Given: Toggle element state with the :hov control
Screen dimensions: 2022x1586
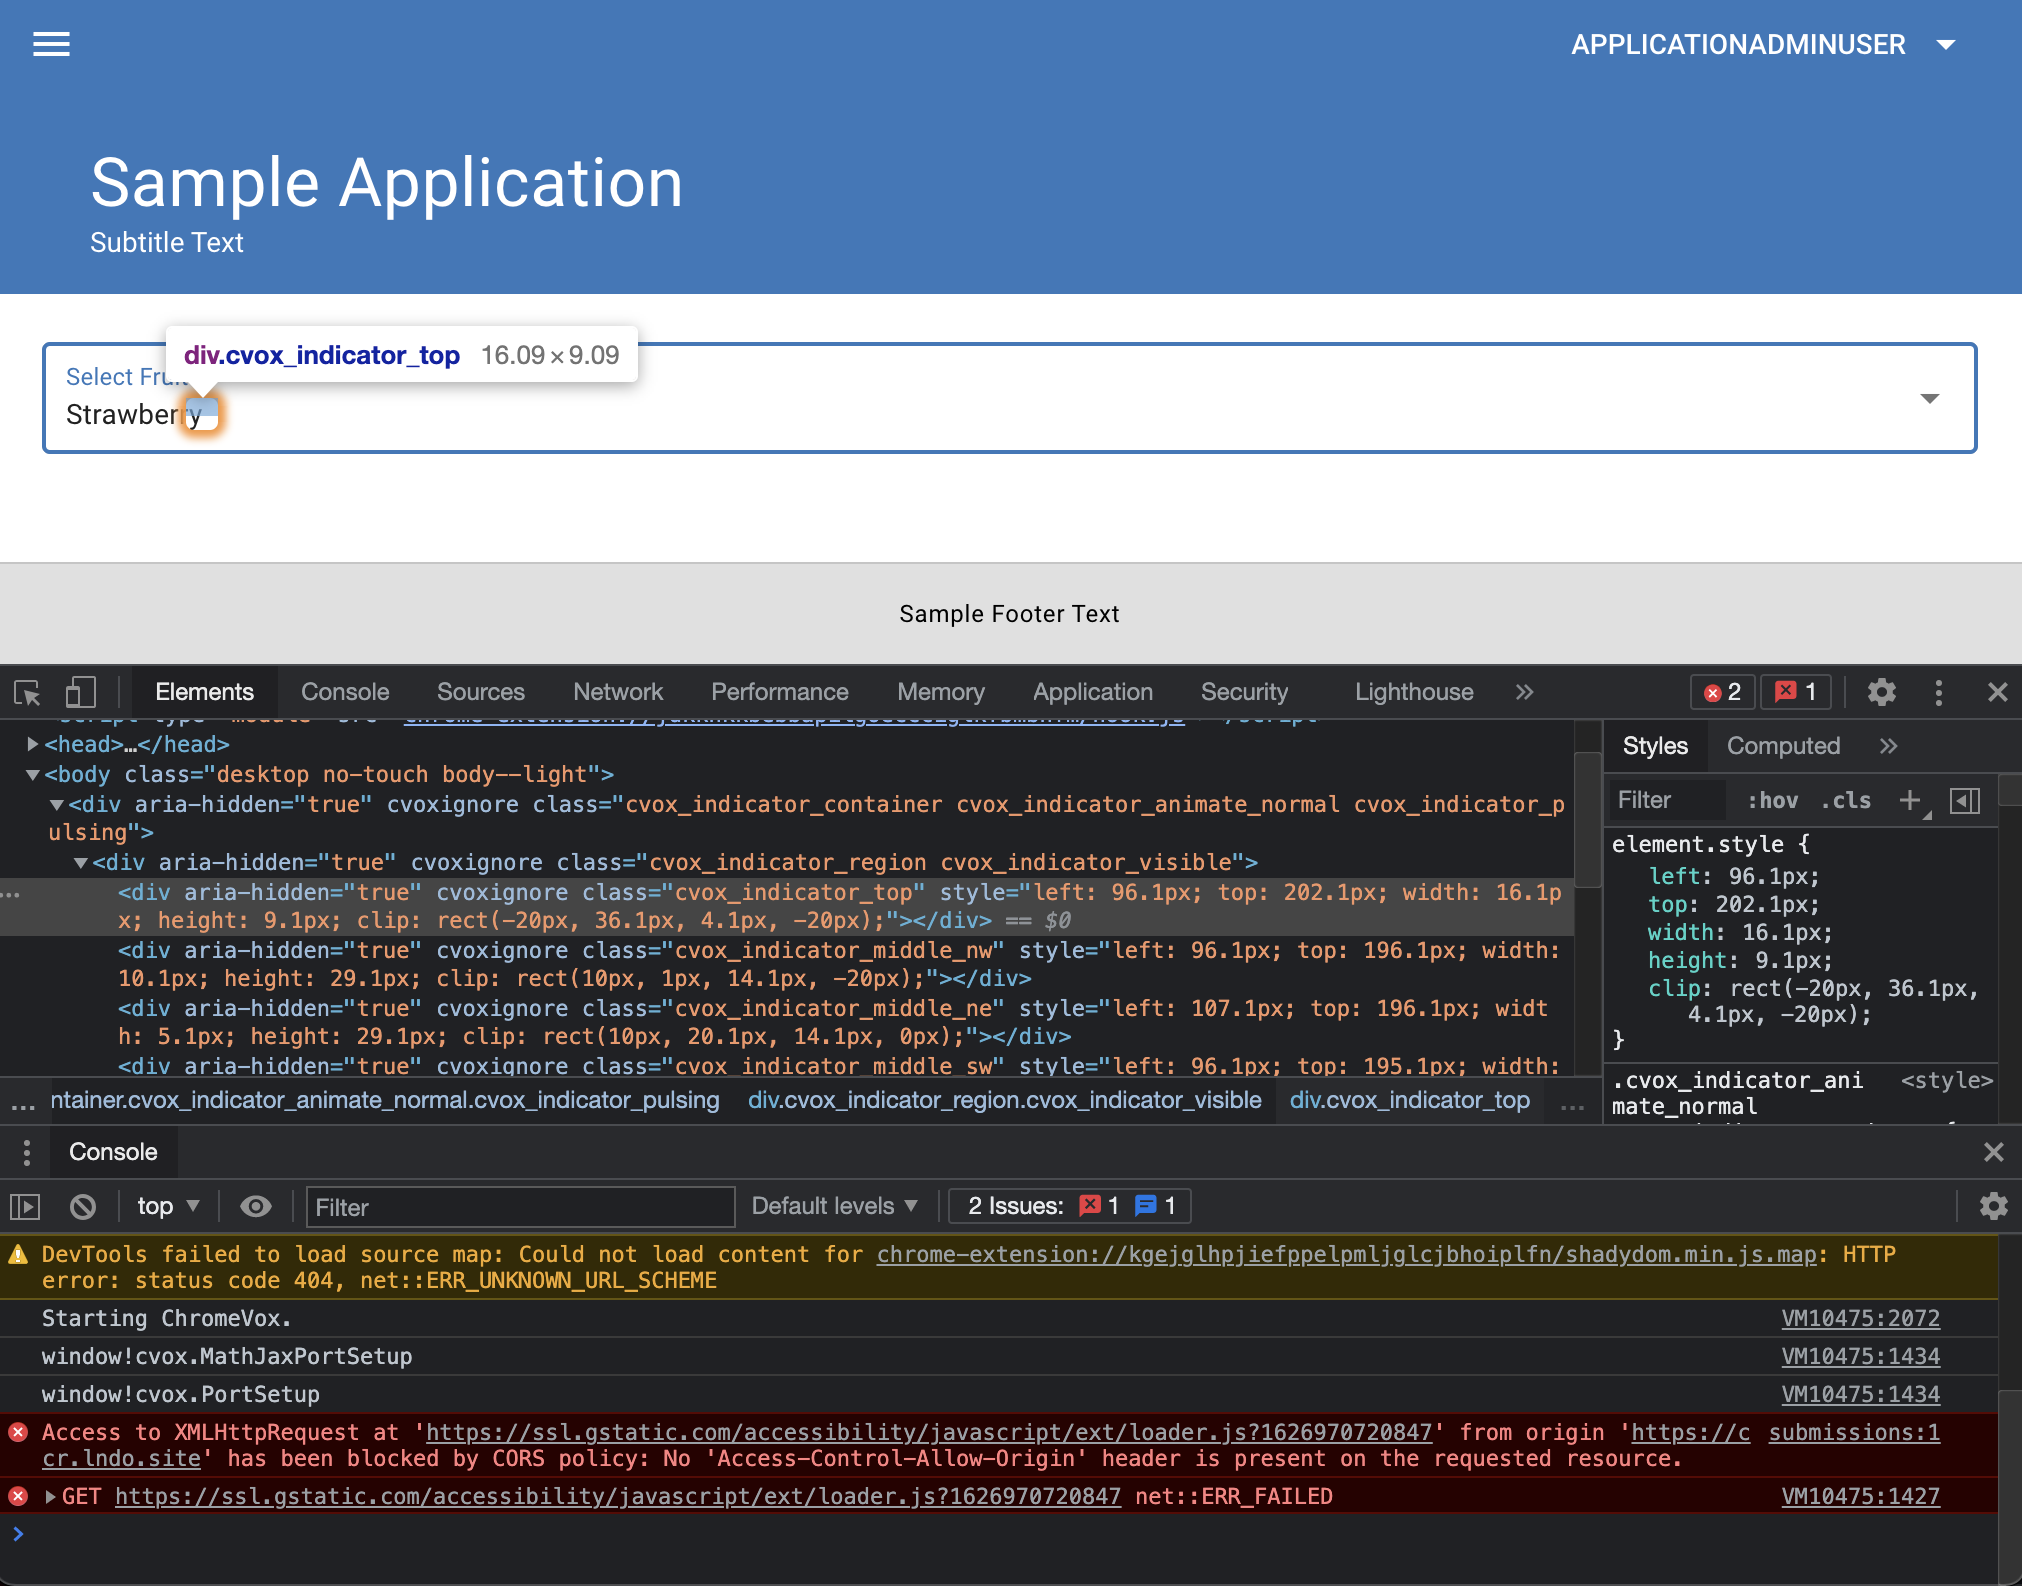Looking at the screenshot, I should pyautogui.click(x=1770, y=800).
